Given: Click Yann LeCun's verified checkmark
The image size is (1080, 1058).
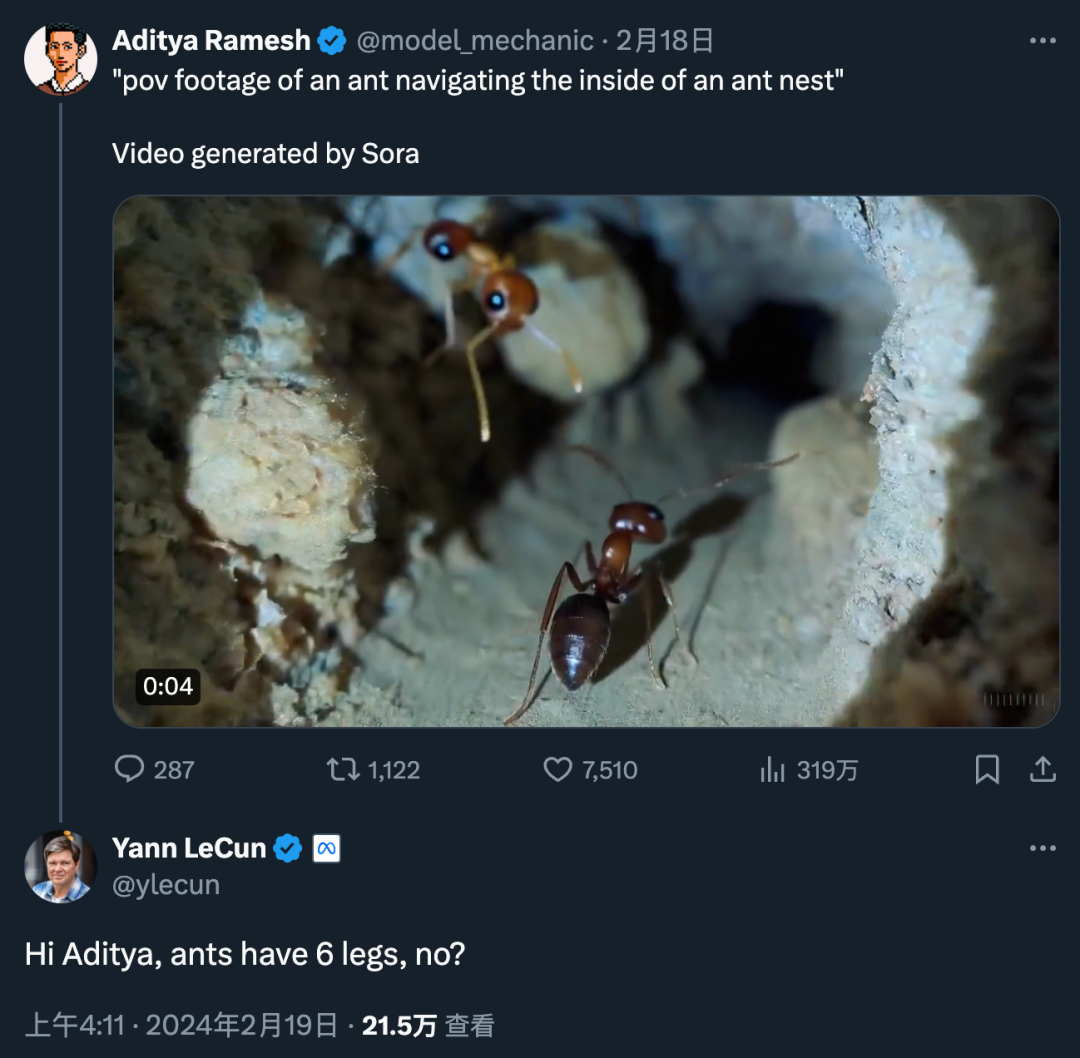Looking at the screenshot, I should (287, 847).
